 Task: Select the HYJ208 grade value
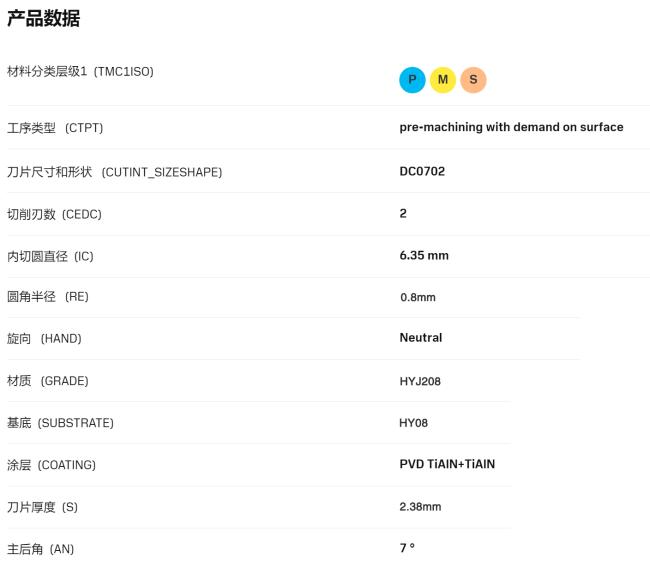pos(420,381)
